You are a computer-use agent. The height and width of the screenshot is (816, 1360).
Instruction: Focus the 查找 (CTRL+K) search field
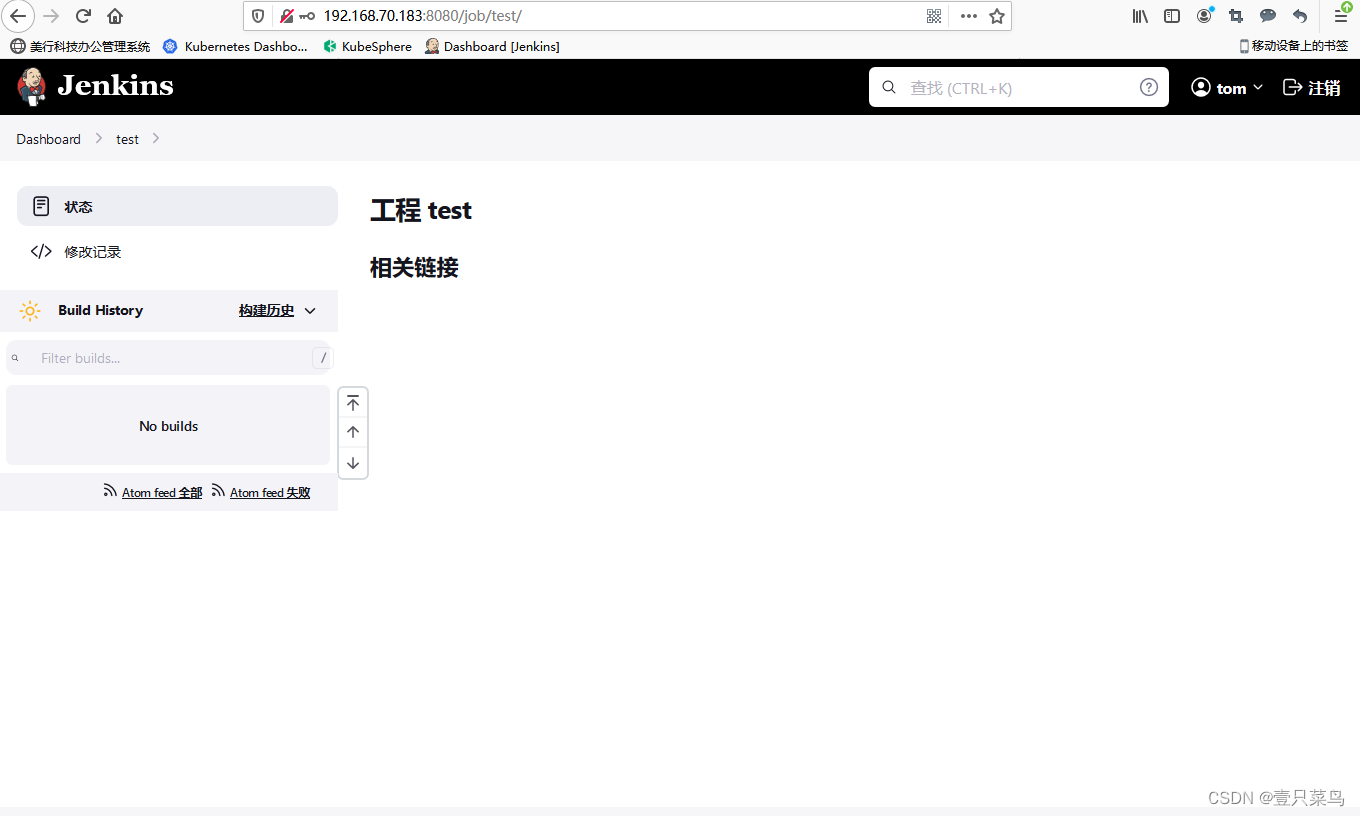[1019, 87]
